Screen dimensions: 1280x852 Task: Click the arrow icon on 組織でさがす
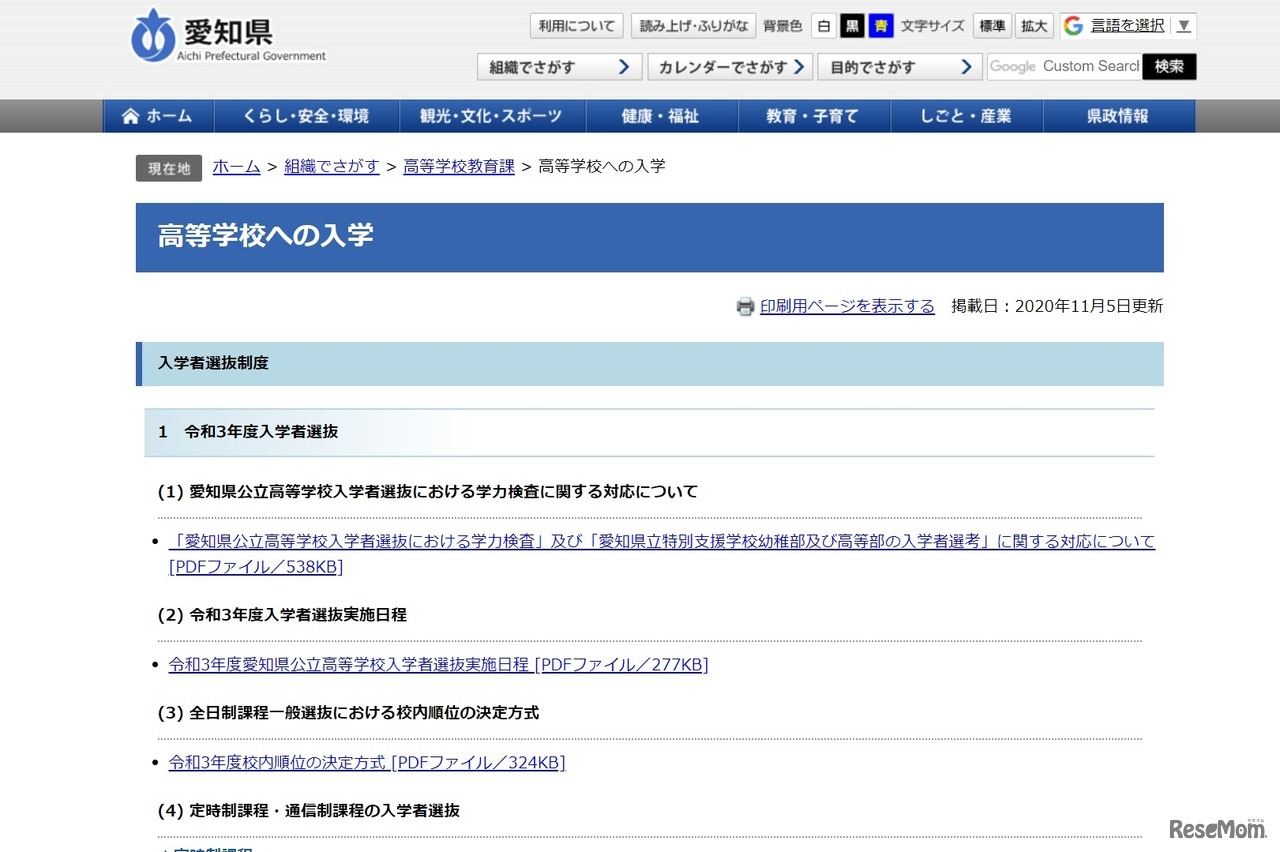coord(625,66)
